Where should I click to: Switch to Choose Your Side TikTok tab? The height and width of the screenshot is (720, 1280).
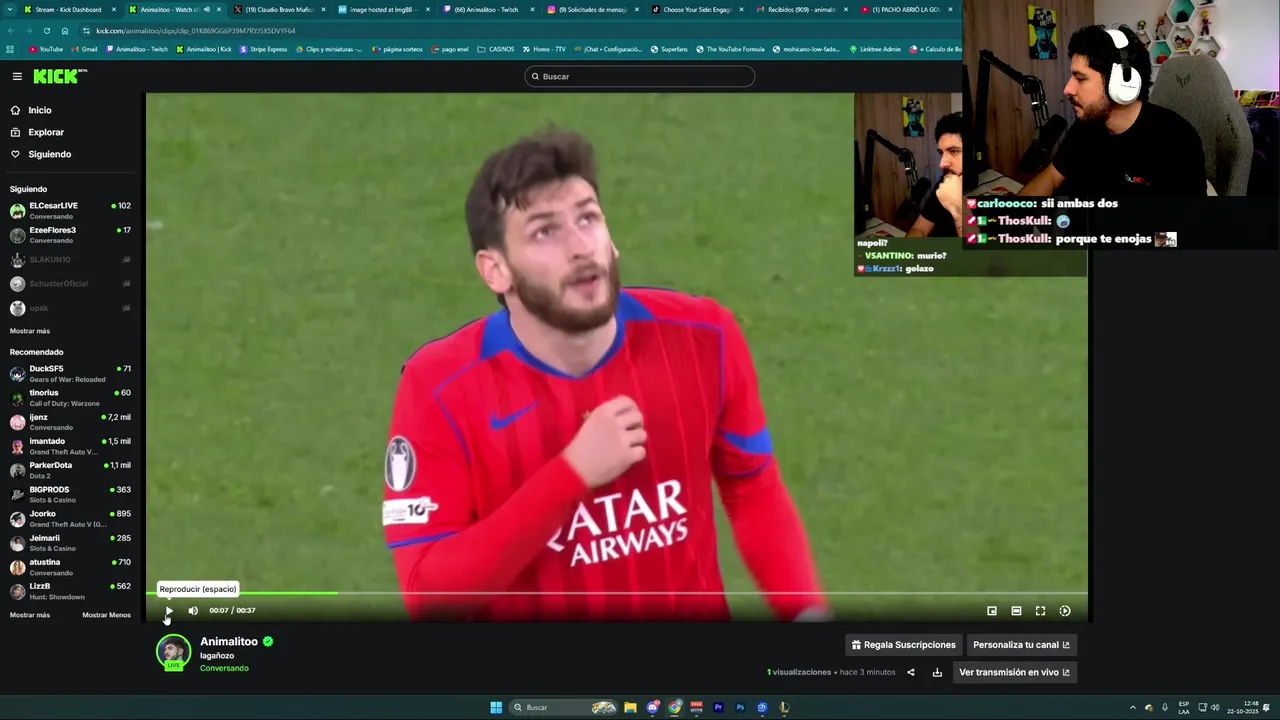(x=697, y=9)
